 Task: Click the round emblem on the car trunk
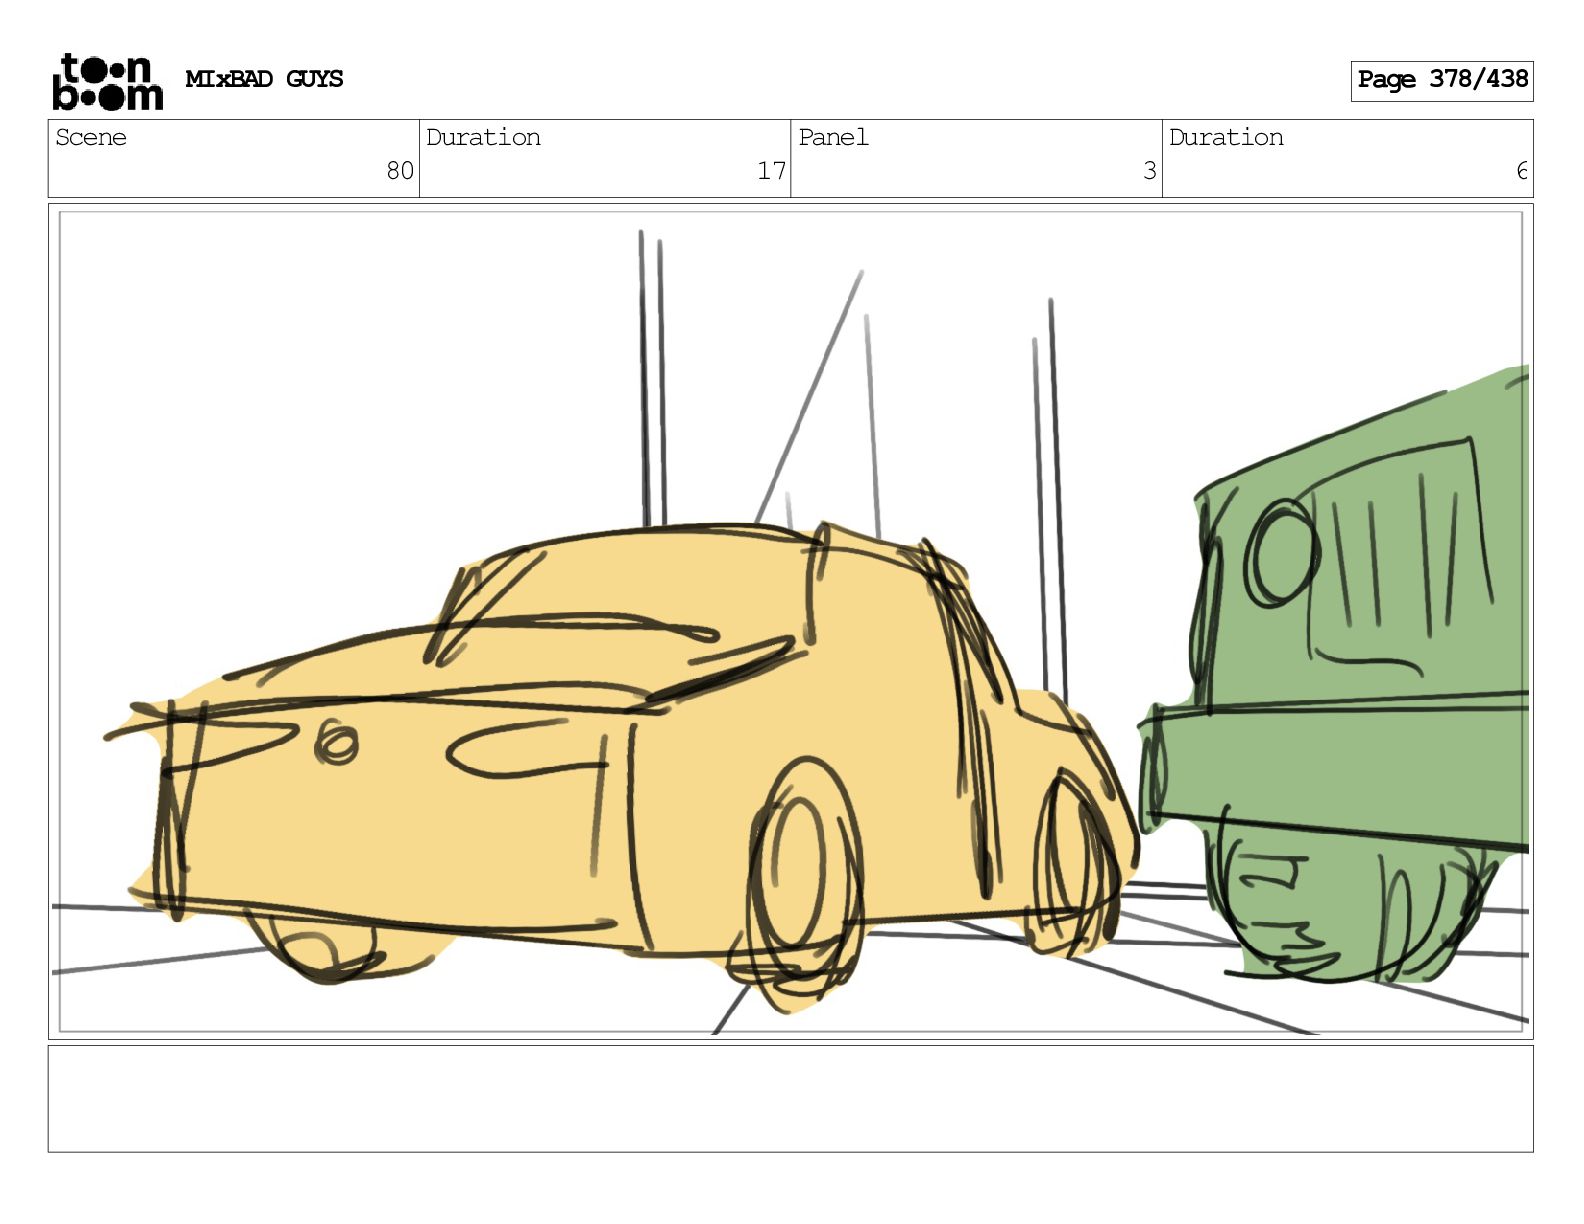point(337,743)
